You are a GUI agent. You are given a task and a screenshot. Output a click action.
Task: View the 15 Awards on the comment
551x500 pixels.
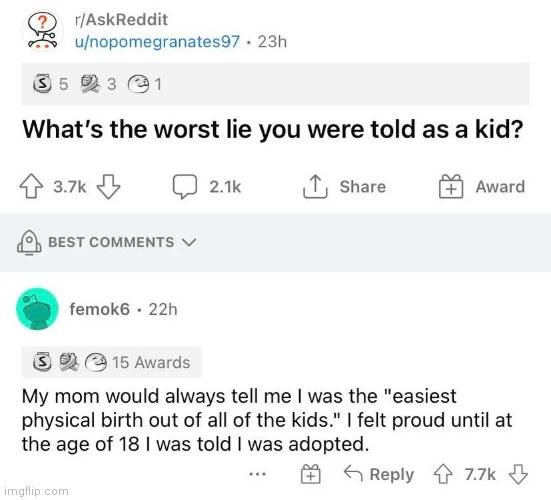[111, 362]
